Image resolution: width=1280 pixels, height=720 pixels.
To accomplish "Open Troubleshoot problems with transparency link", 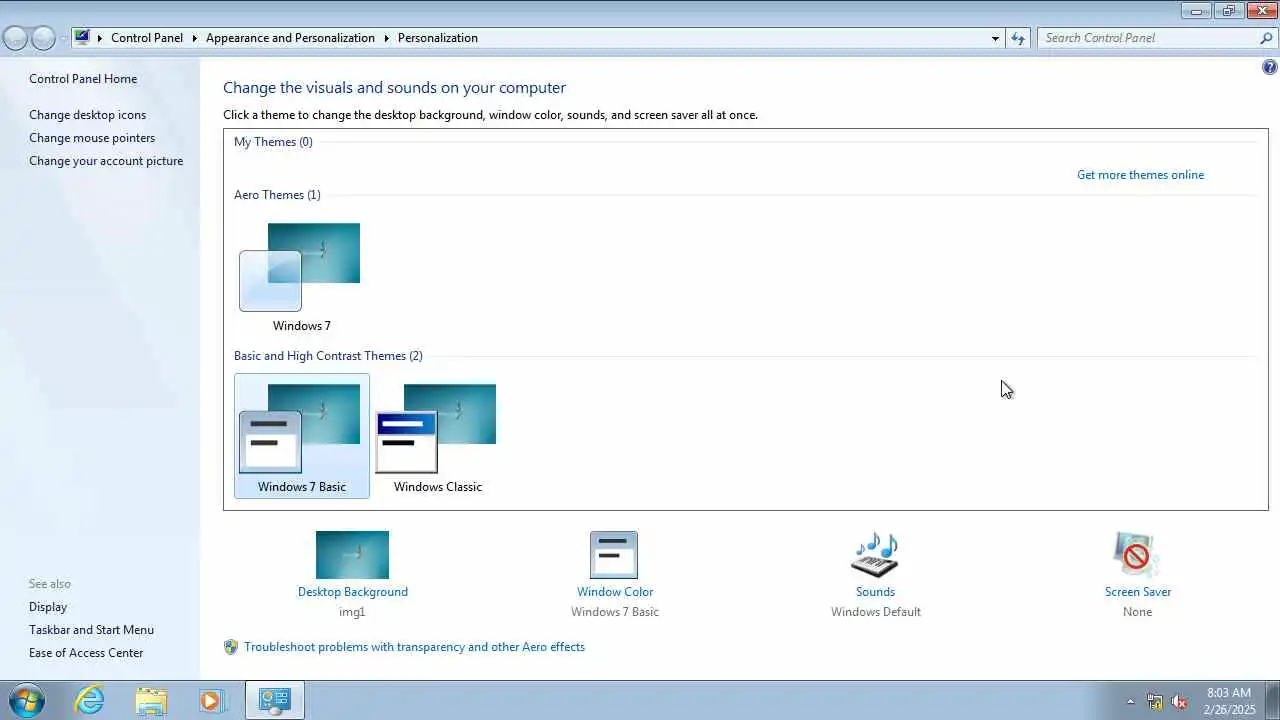I will point(414,647).
